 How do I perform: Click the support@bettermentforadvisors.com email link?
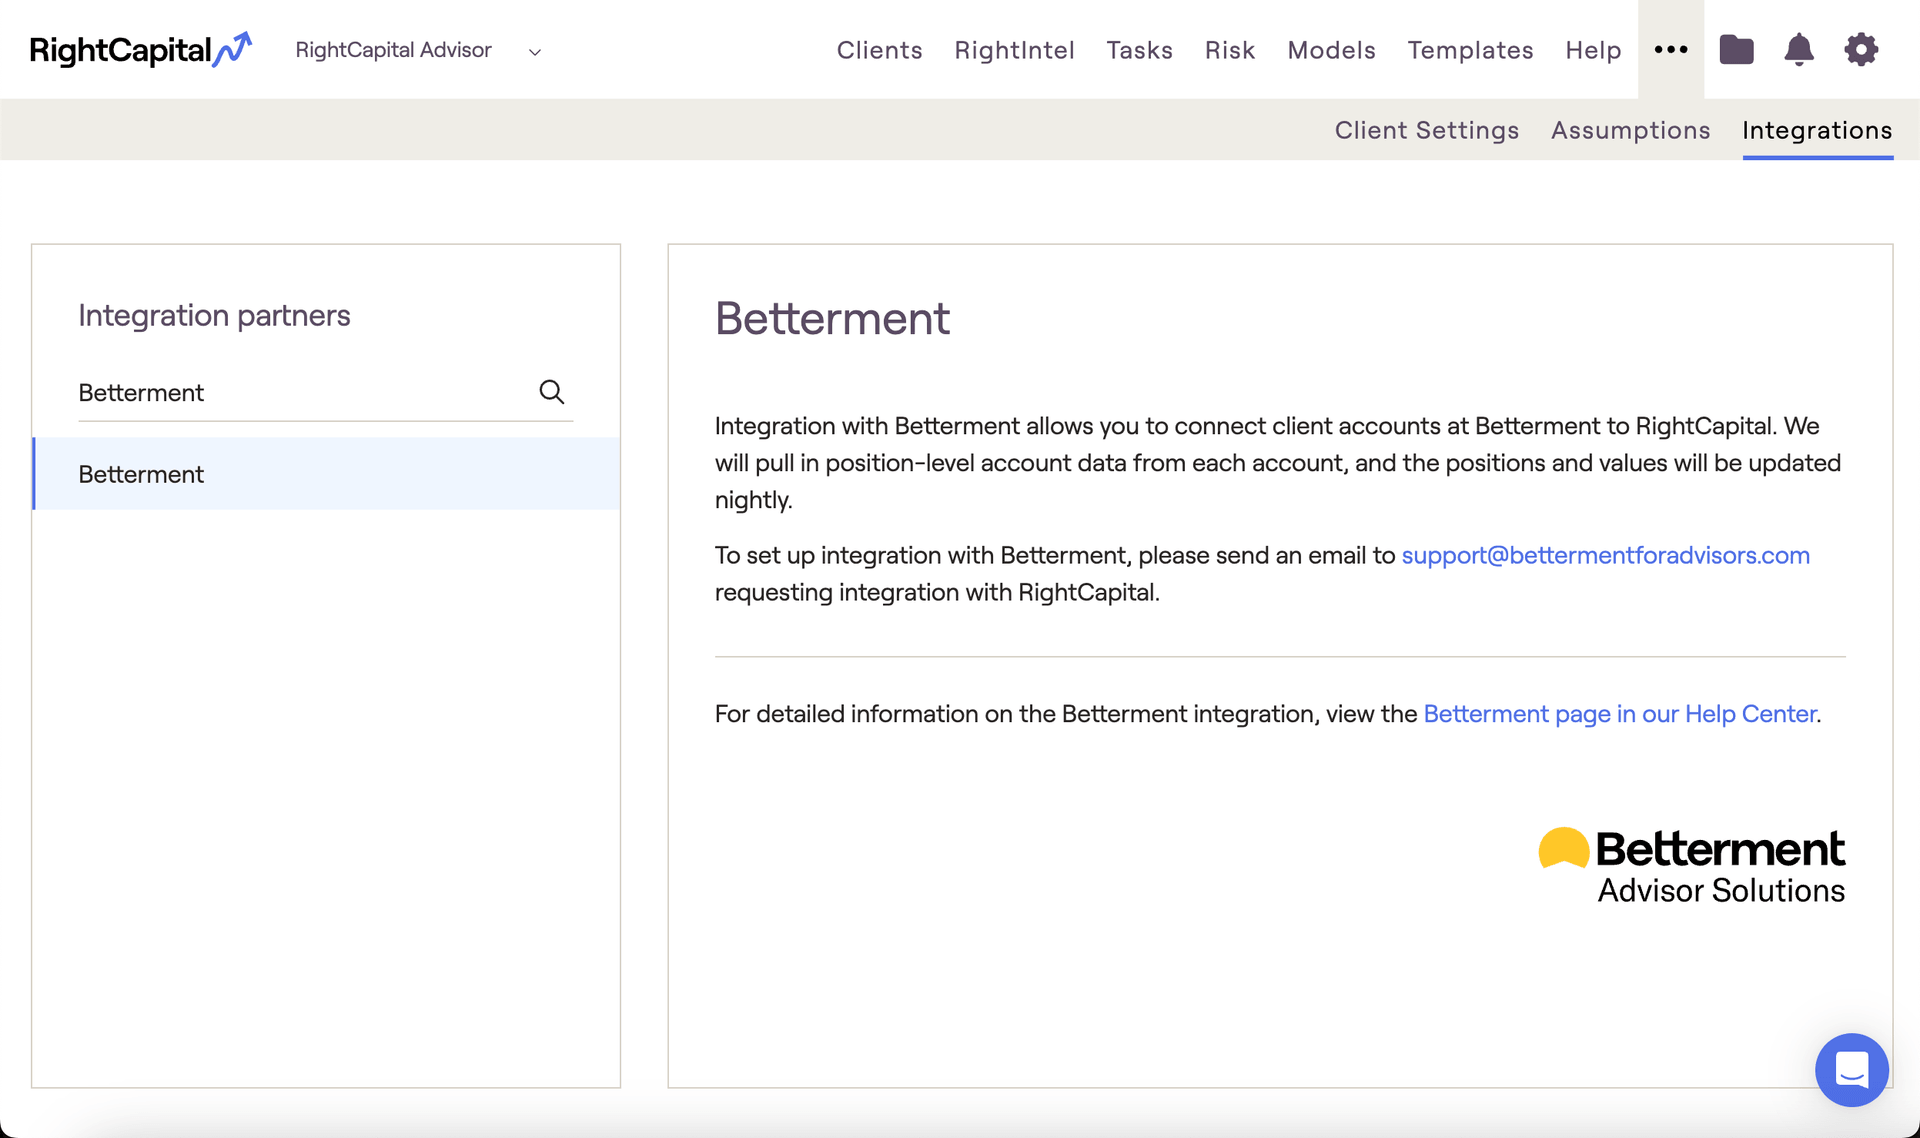point(1605,555)
